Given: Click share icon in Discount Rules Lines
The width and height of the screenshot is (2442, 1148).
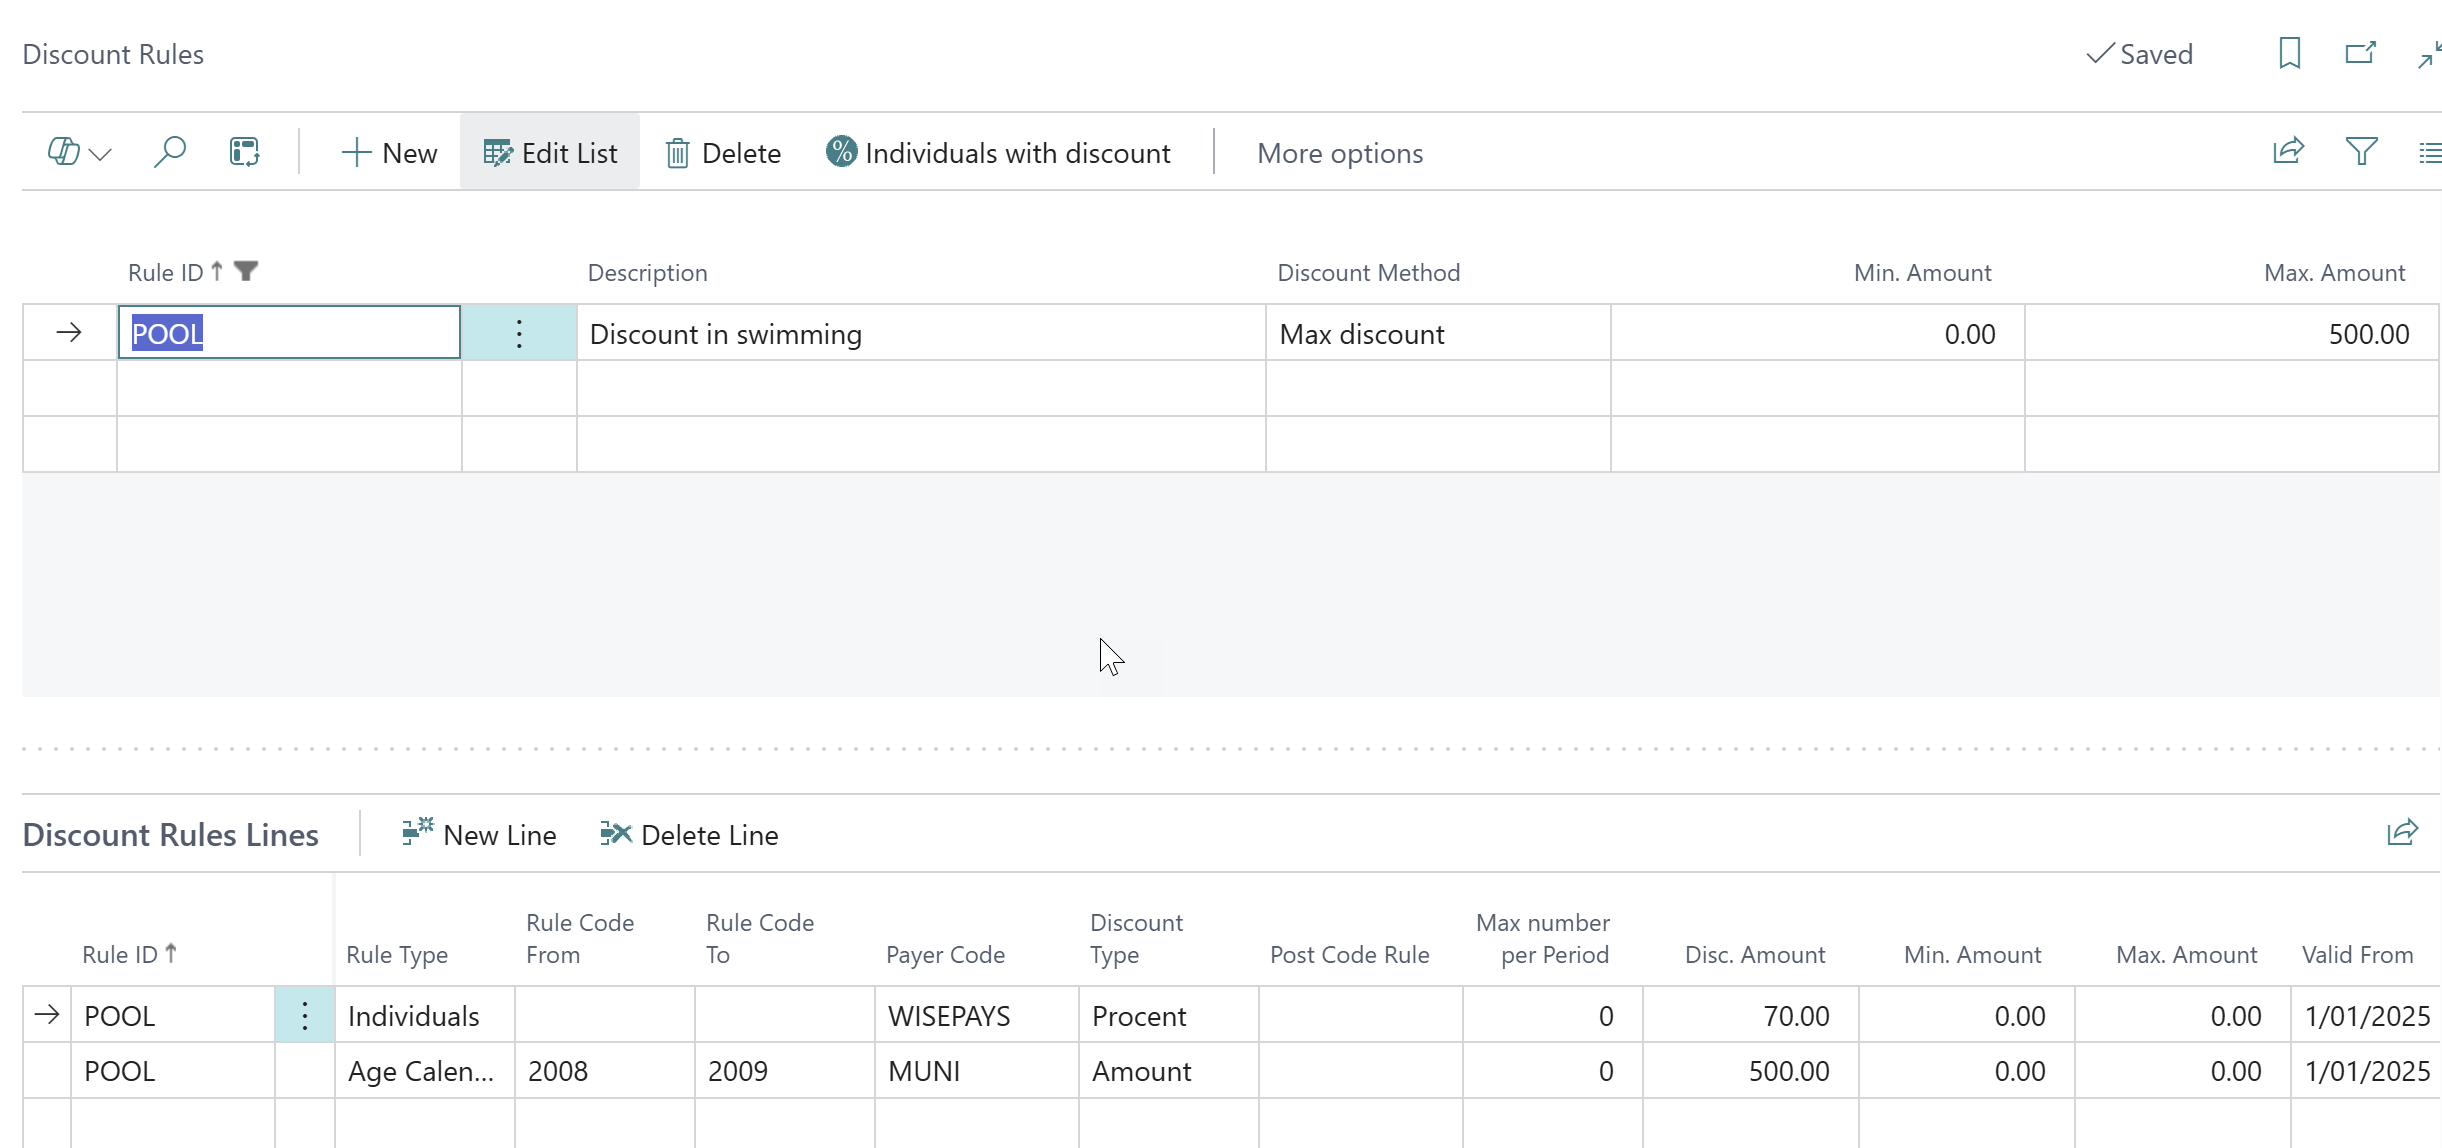Looking at the screenshot, I should [2402, 833].
